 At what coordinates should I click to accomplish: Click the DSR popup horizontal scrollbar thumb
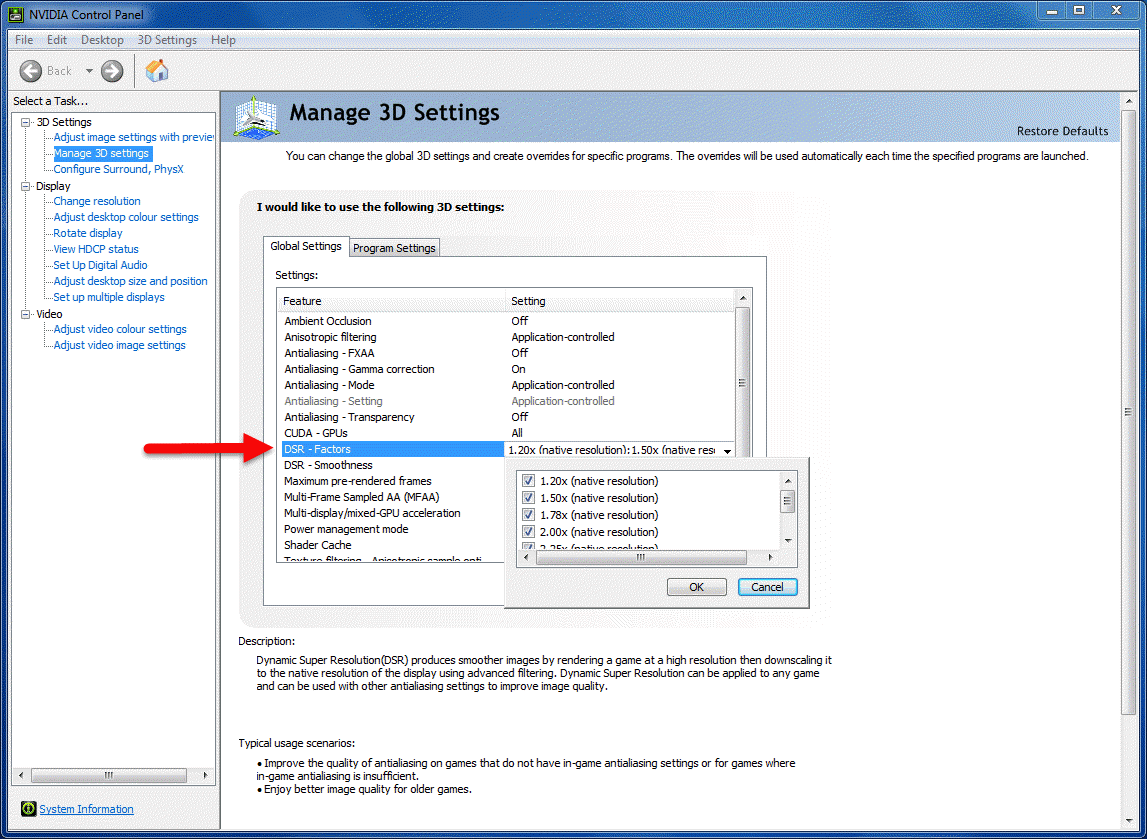pos(641,557)
